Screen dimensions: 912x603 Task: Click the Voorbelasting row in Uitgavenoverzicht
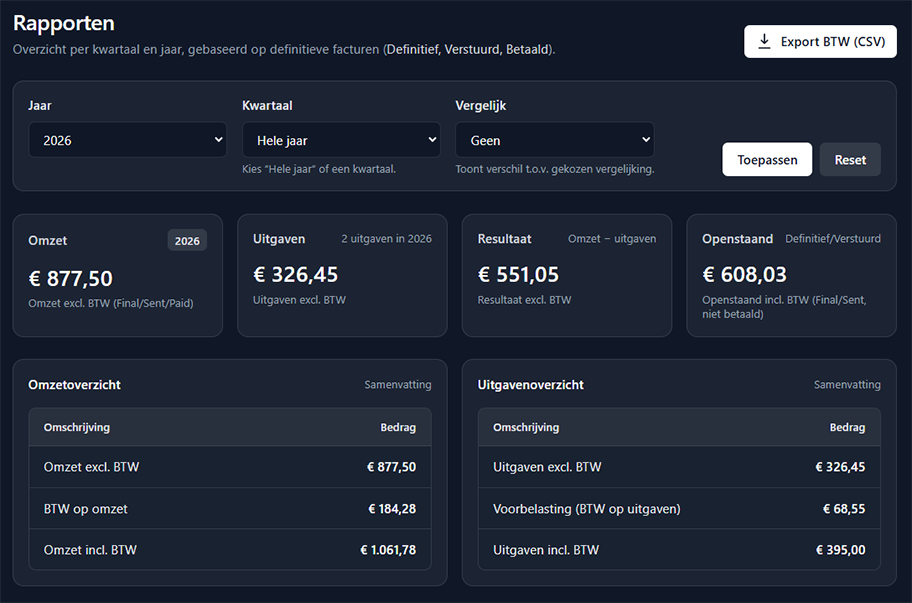point(679,508)
